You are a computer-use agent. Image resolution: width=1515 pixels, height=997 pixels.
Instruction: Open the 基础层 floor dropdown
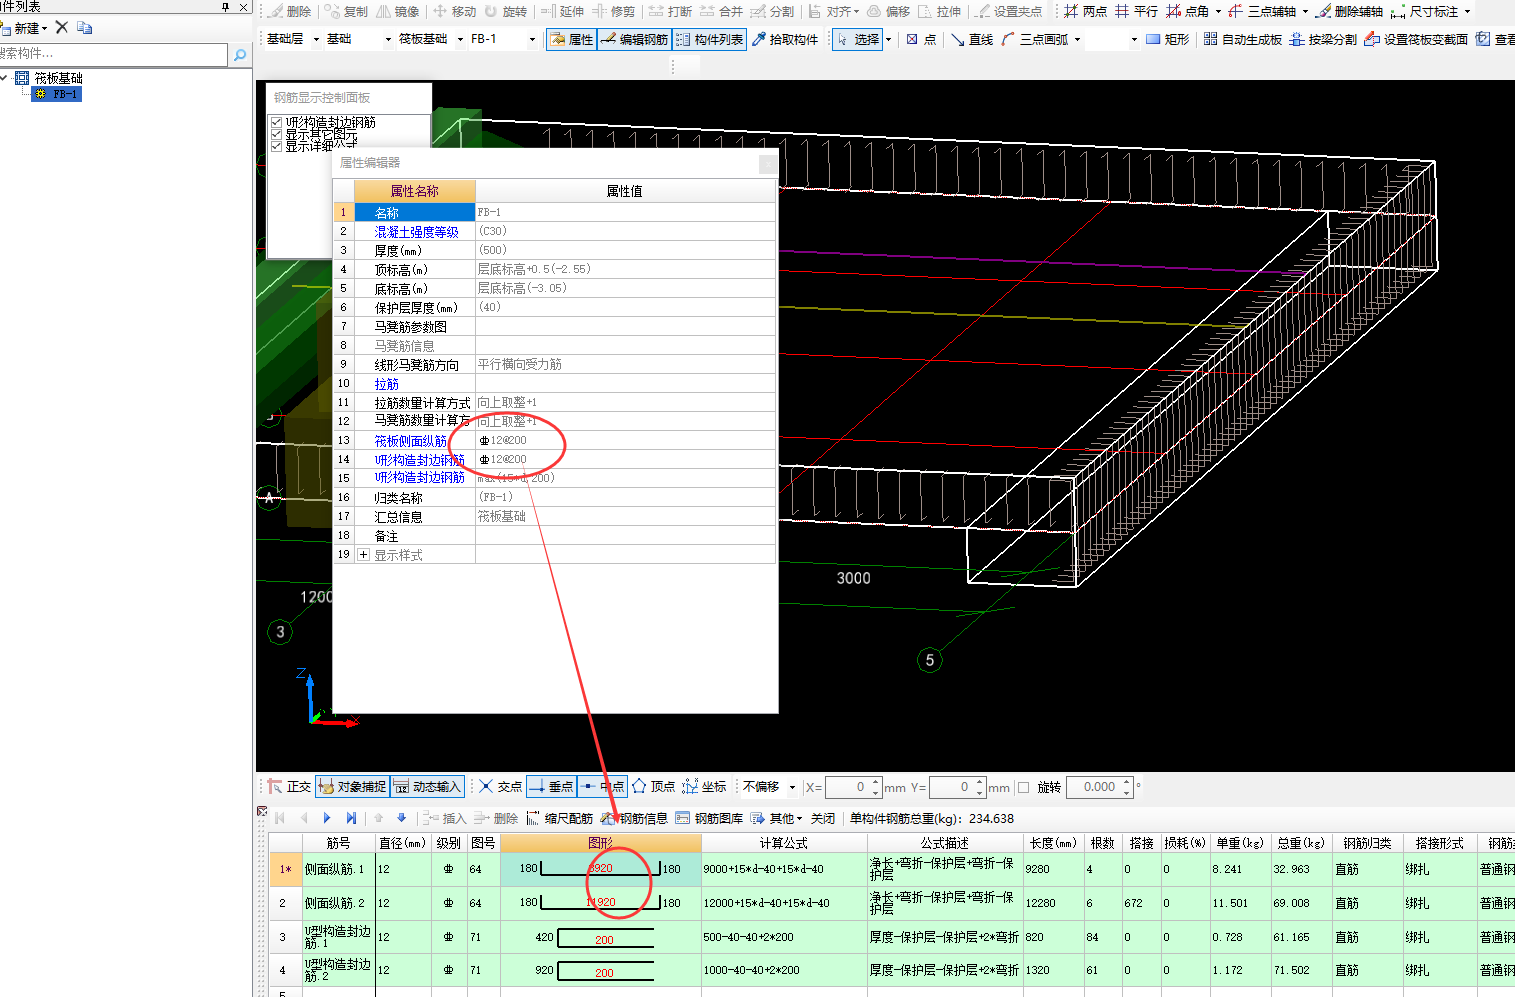(x=317, y=39)
